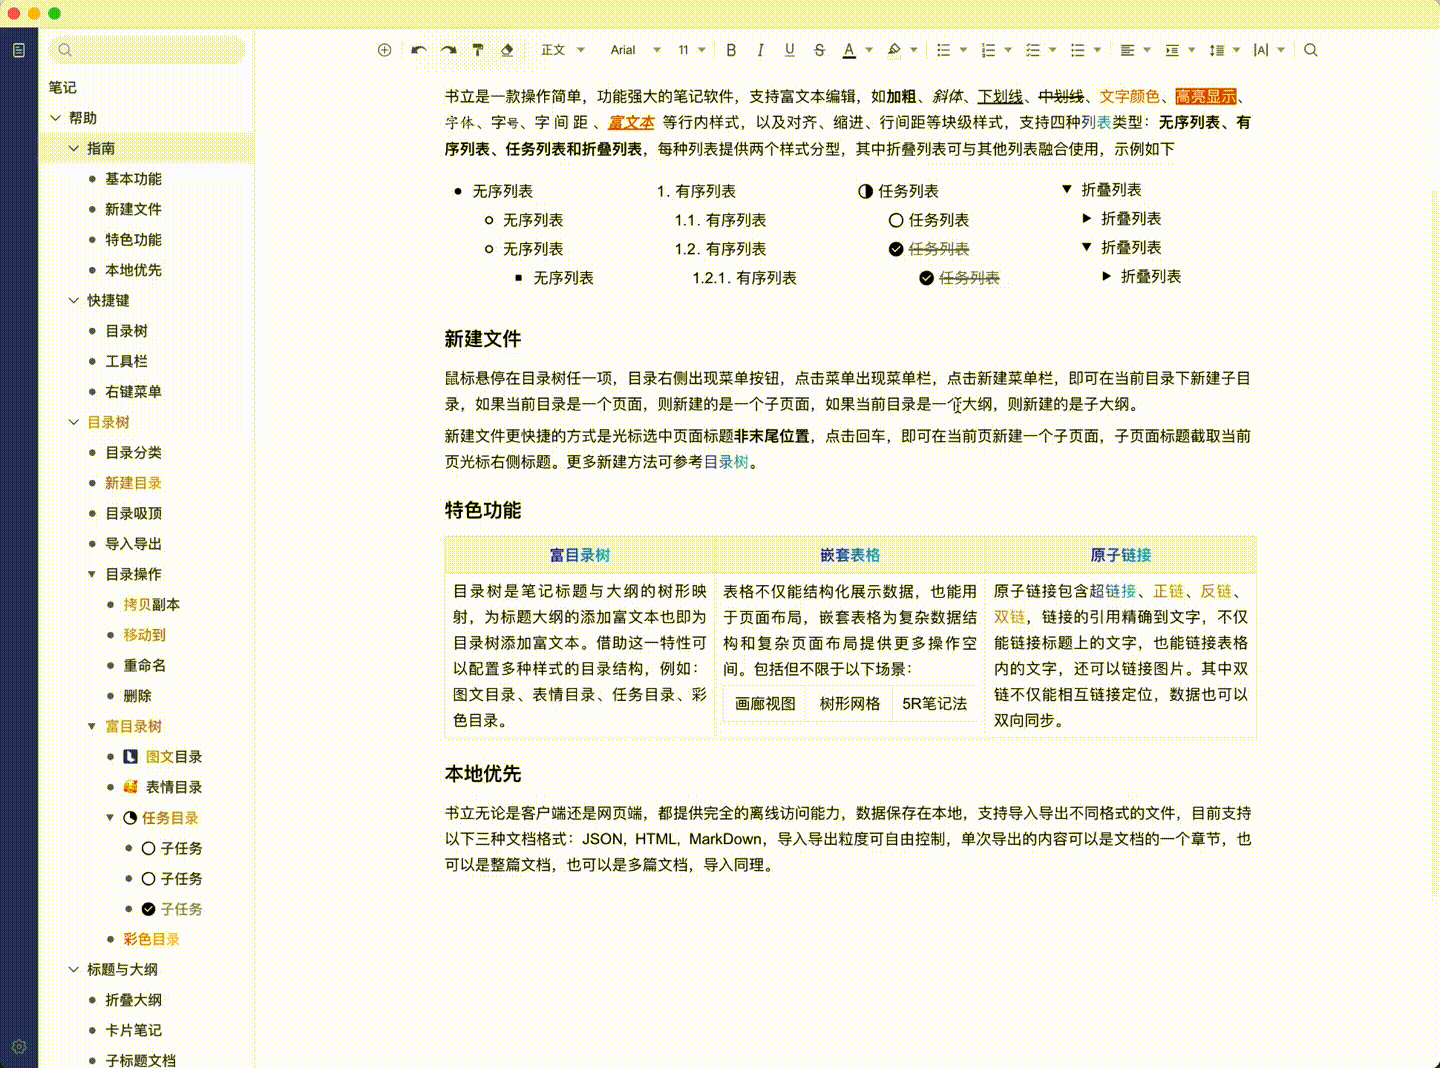Collapse the 标题与大纲 section chevron
The image size is (1440, 1068).
(x=74, y=969)
